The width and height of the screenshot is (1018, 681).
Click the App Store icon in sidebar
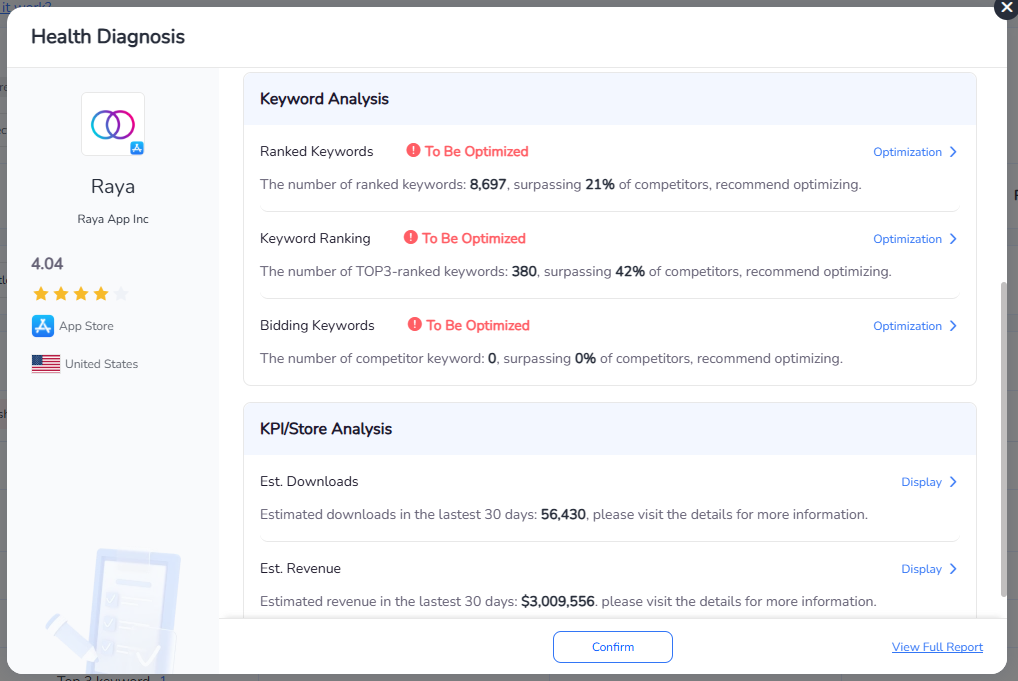[43, 326]
